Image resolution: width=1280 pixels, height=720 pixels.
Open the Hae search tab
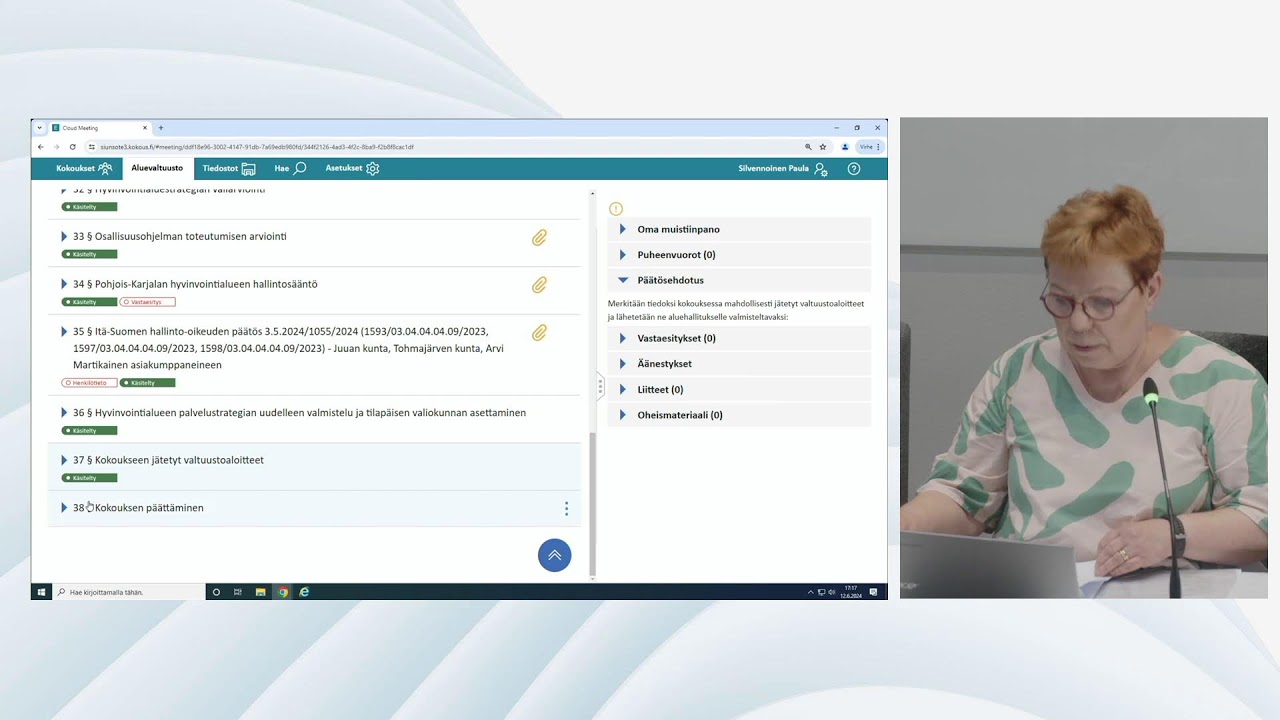point(290,169)
